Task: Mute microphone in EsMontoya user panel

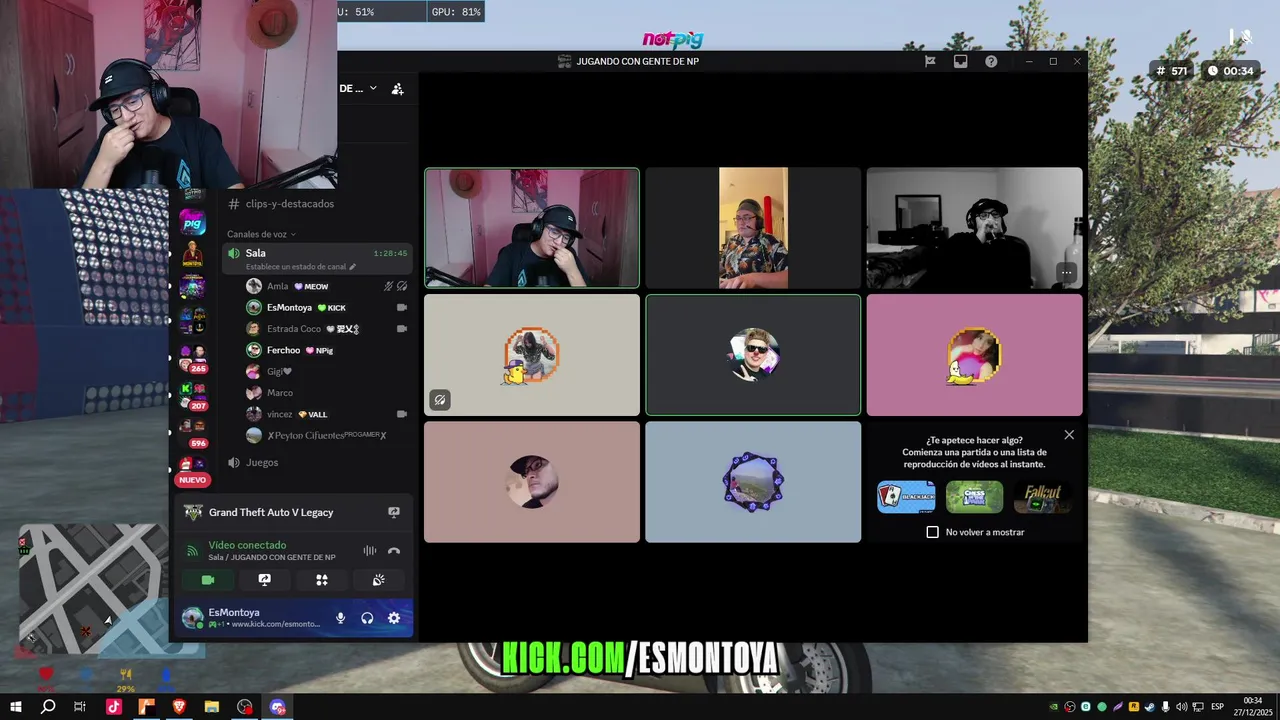Action: coord(341,618)
